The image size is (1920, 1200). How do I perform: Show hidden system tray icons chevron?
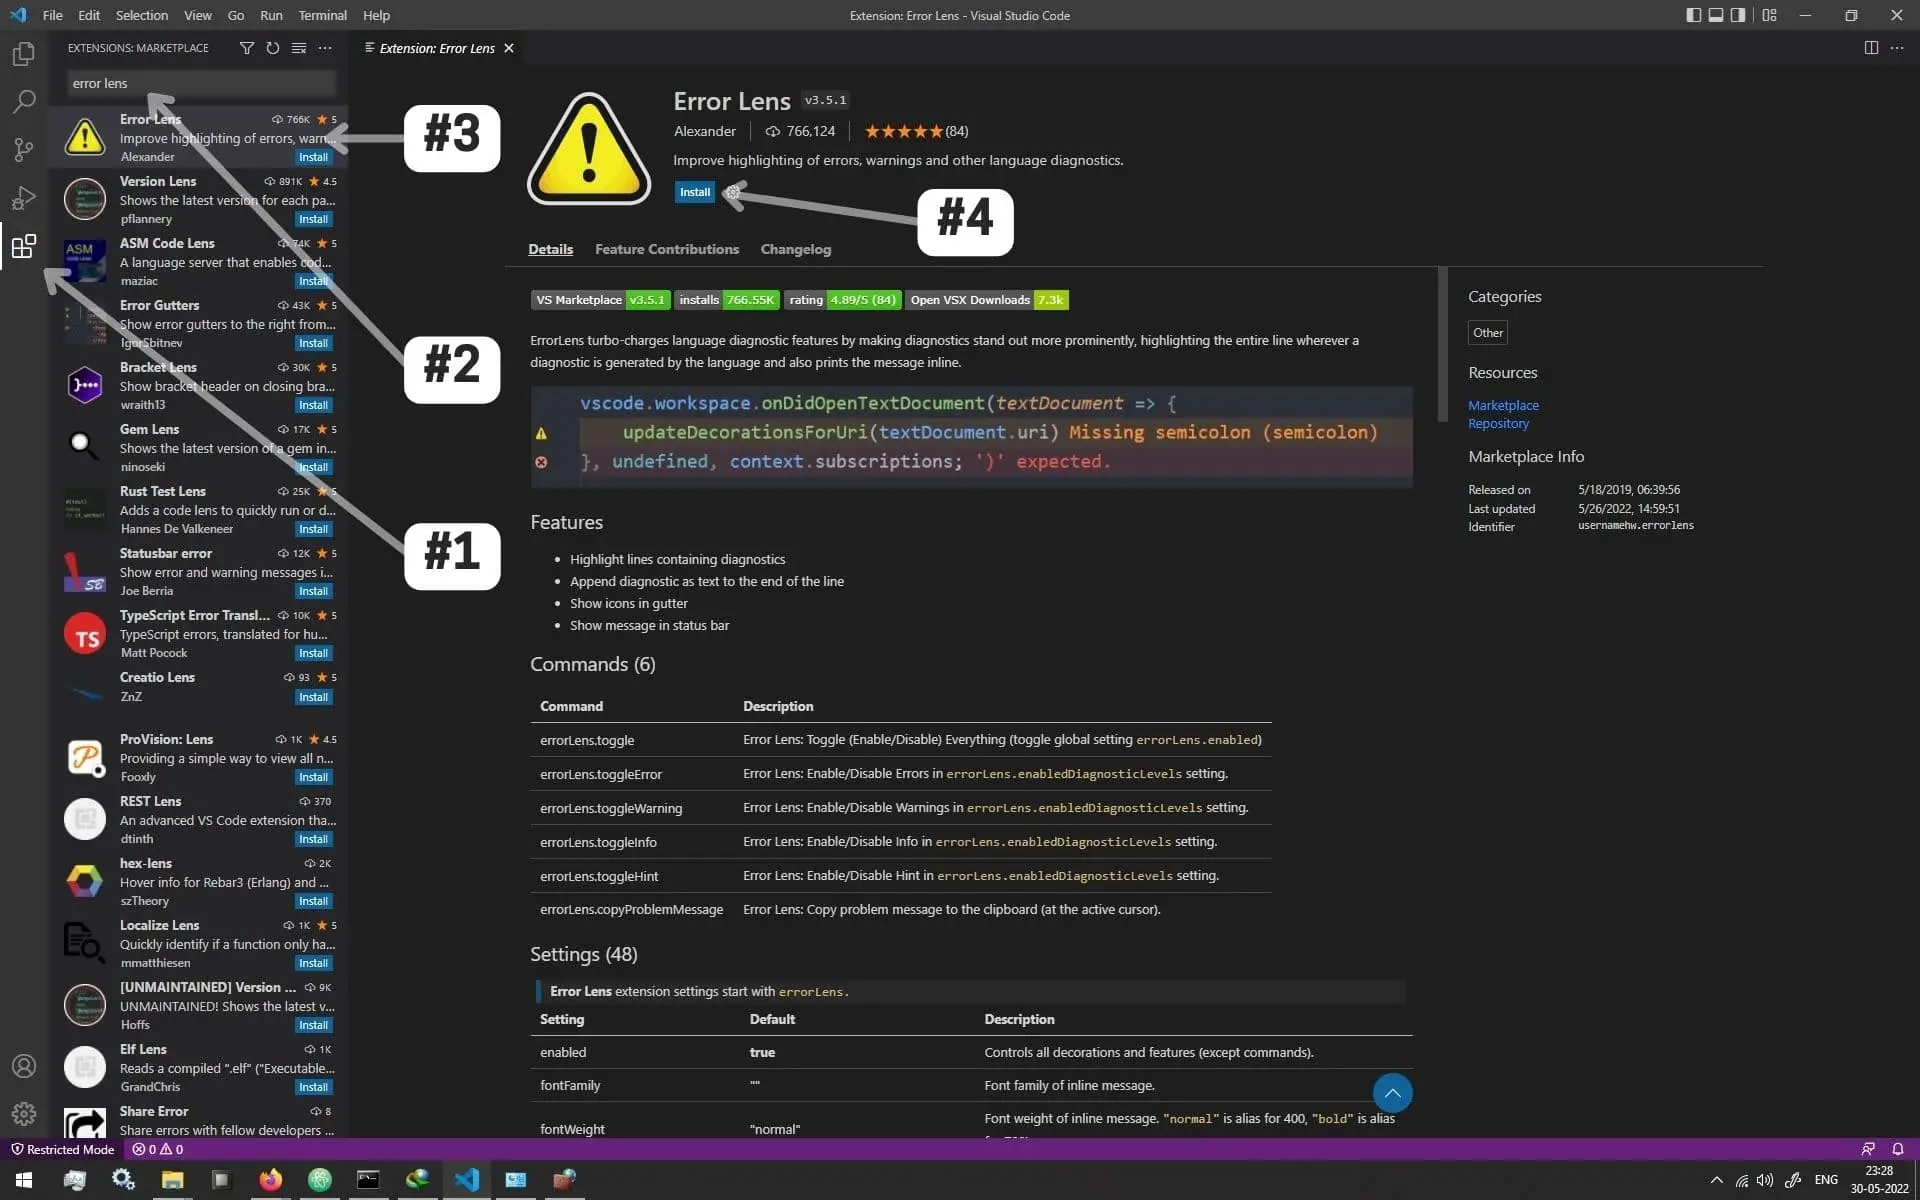1716,1180
